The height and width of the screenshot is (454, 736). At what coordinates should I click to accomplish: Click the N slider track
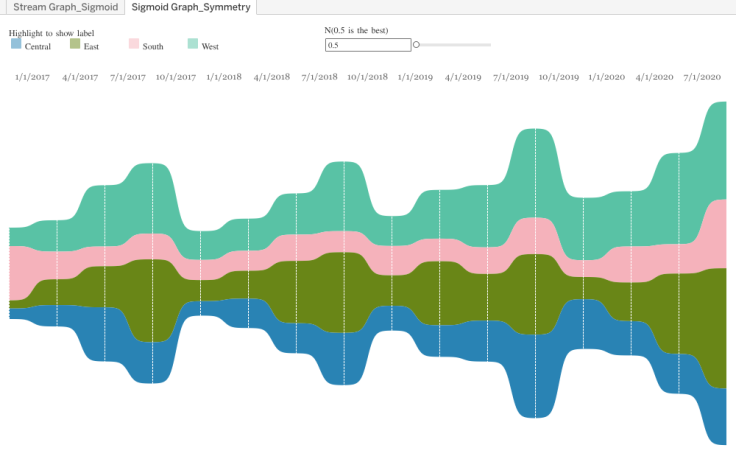tap(455, 45)
